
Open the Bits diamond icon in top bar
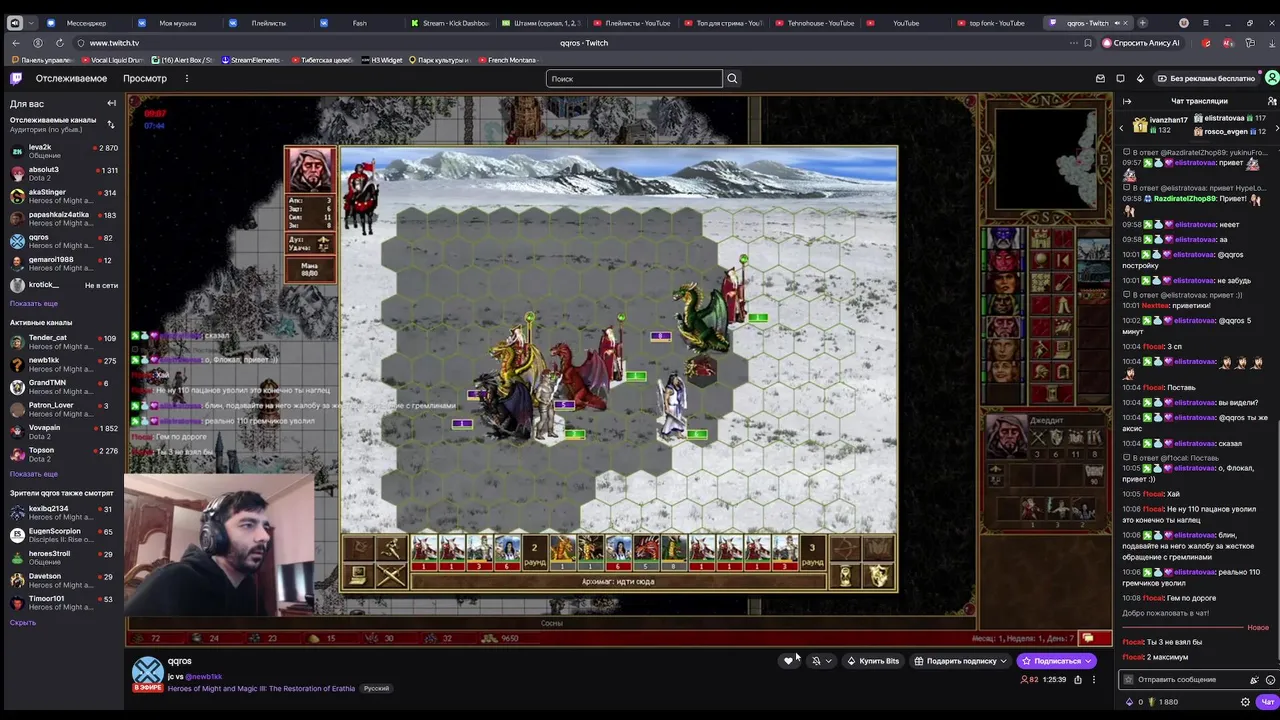click(1140, 78)
